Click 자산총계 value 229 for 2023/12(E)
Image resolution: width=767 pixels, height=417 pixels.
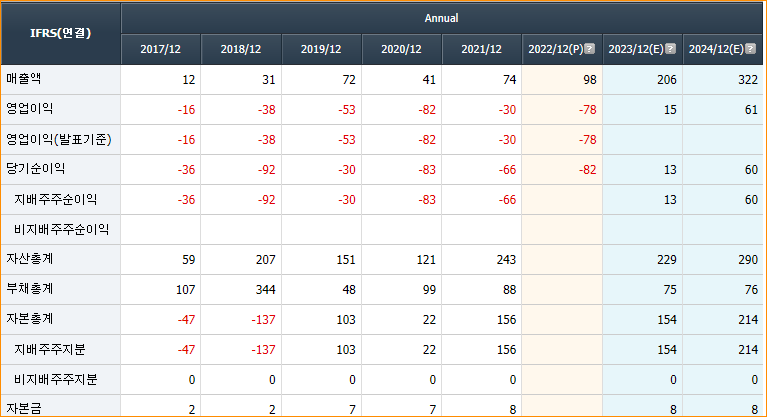667,260
